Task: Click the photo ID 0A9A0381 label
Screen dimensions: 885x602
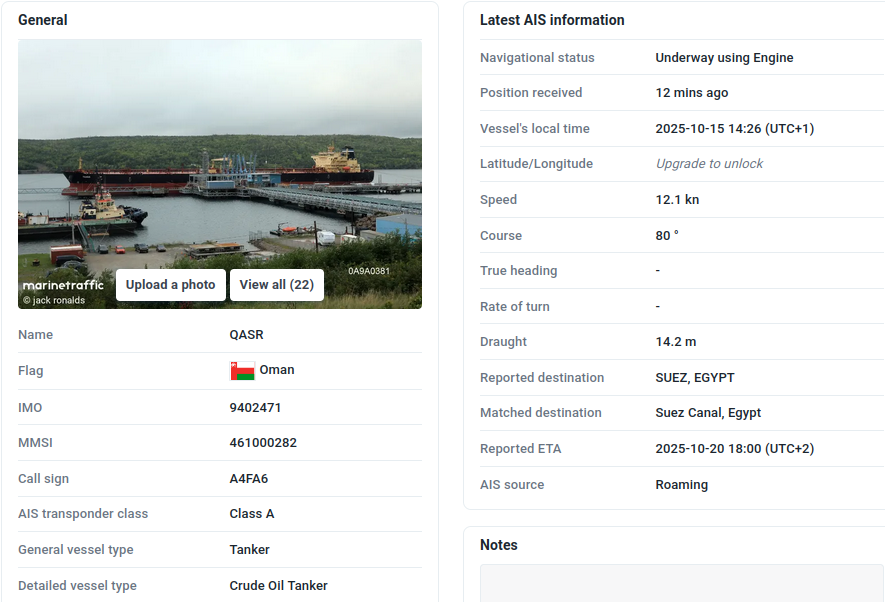Action: click(369, 271)
